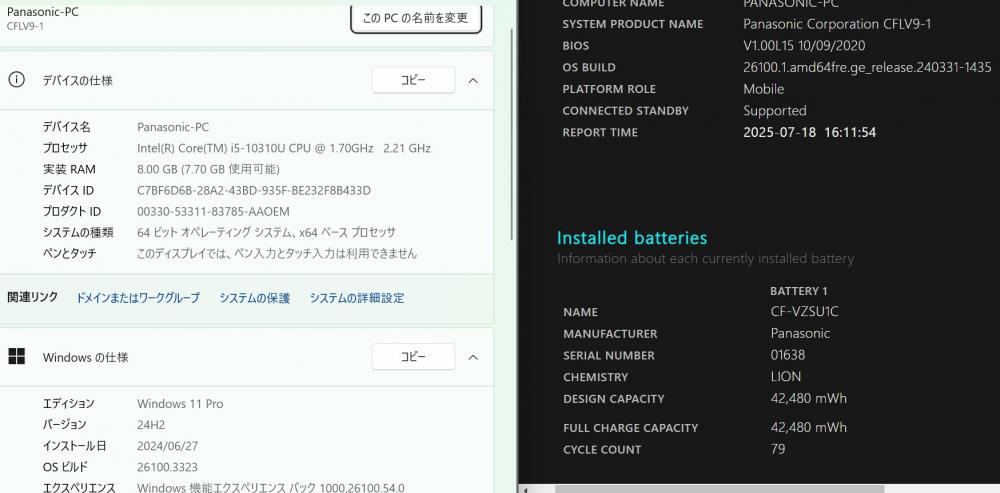Select the design capacity 42,480 mWh value
1000x493 pixels.
(x=809, y=398)
